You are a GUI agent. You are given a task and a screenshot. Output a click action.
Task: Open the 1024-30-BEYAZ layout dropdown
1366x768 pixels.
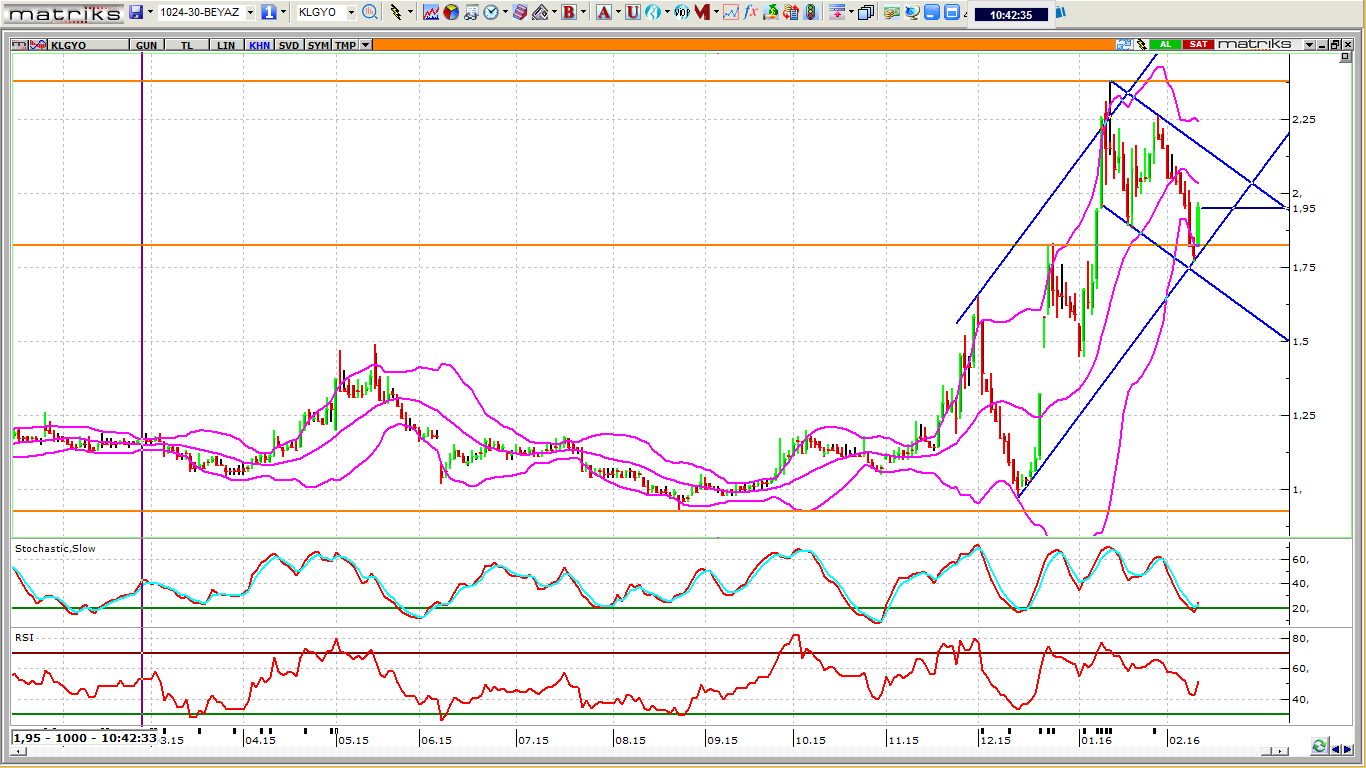tap(250, 13)
